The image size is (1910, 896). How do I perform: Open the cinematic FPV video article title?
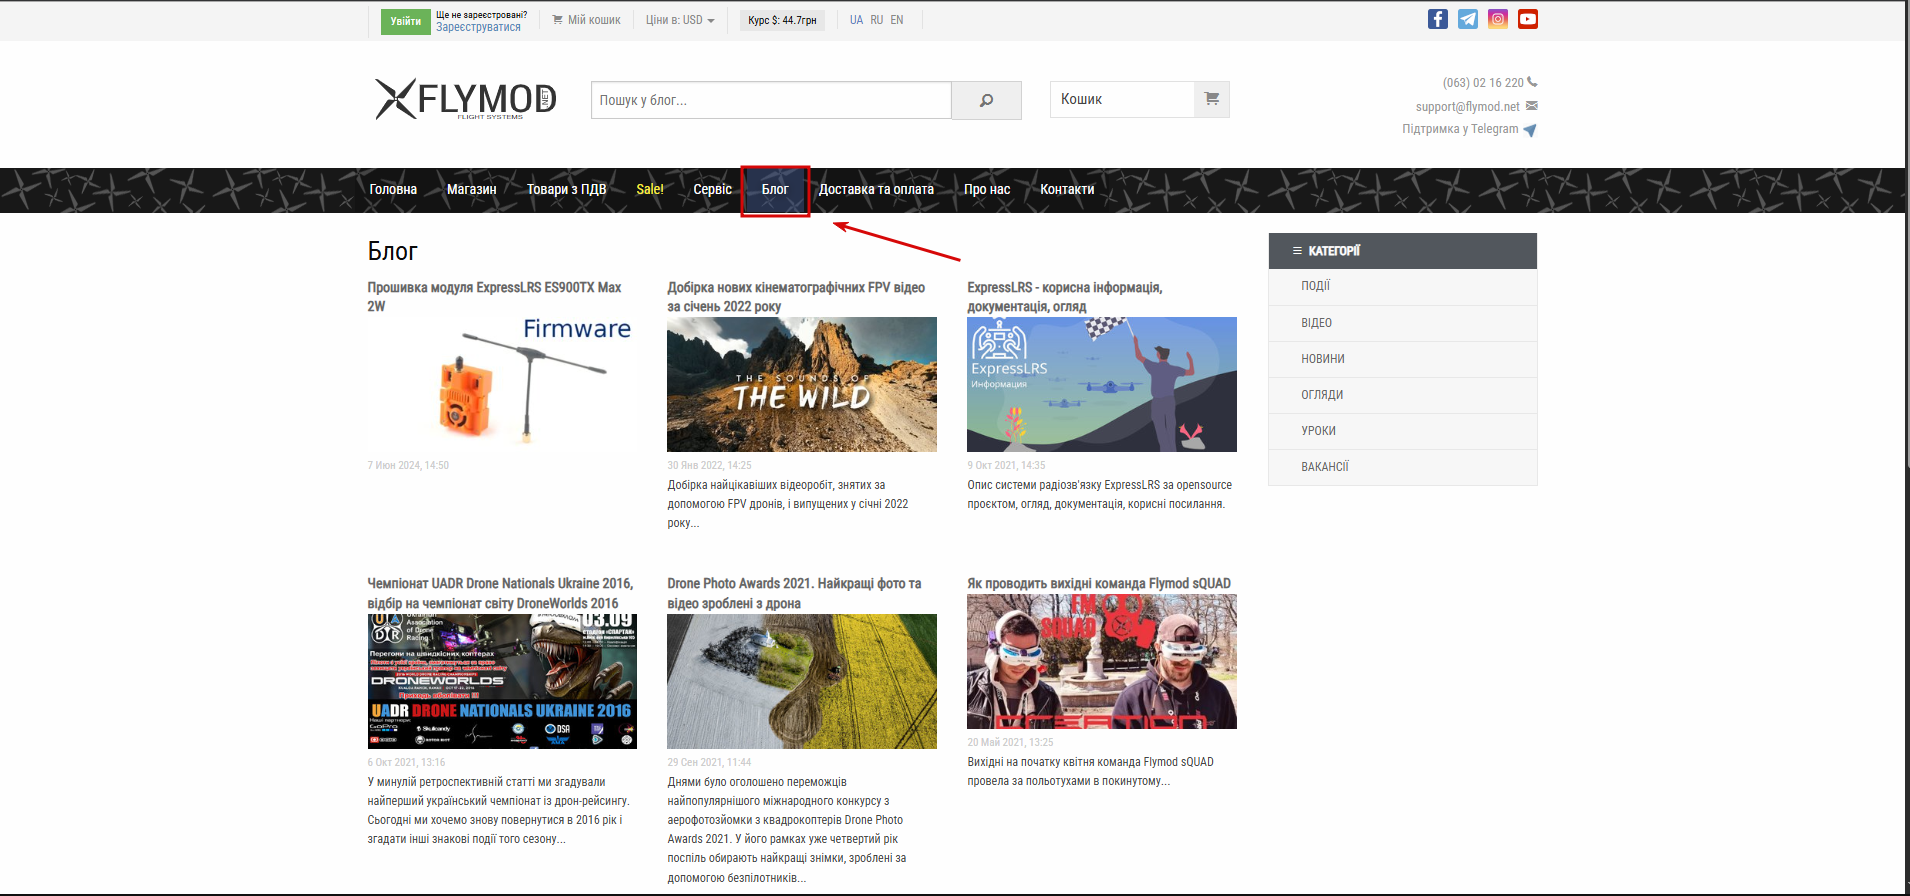click(796, 297)
